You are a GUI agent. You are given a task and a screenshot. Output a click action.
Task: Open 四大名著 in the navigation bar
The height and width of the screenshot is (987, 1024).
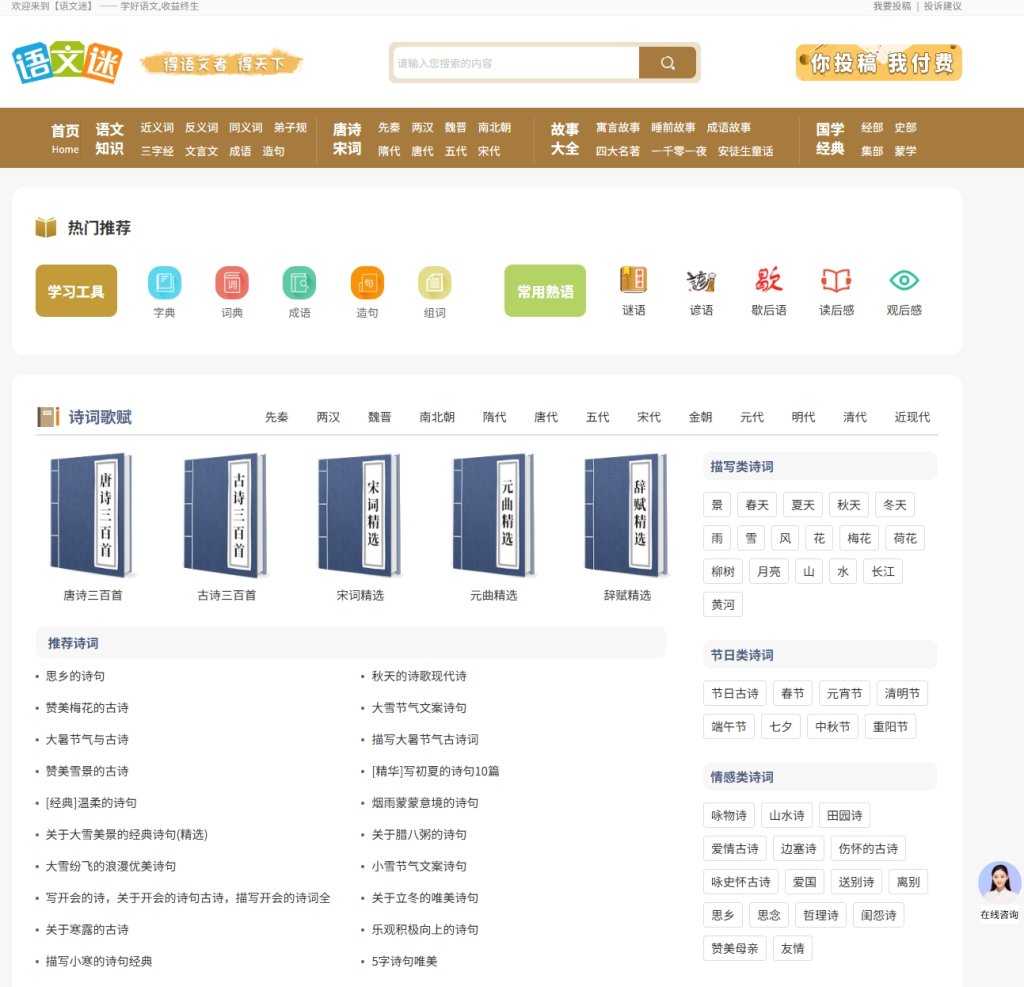tap(617, 151)
